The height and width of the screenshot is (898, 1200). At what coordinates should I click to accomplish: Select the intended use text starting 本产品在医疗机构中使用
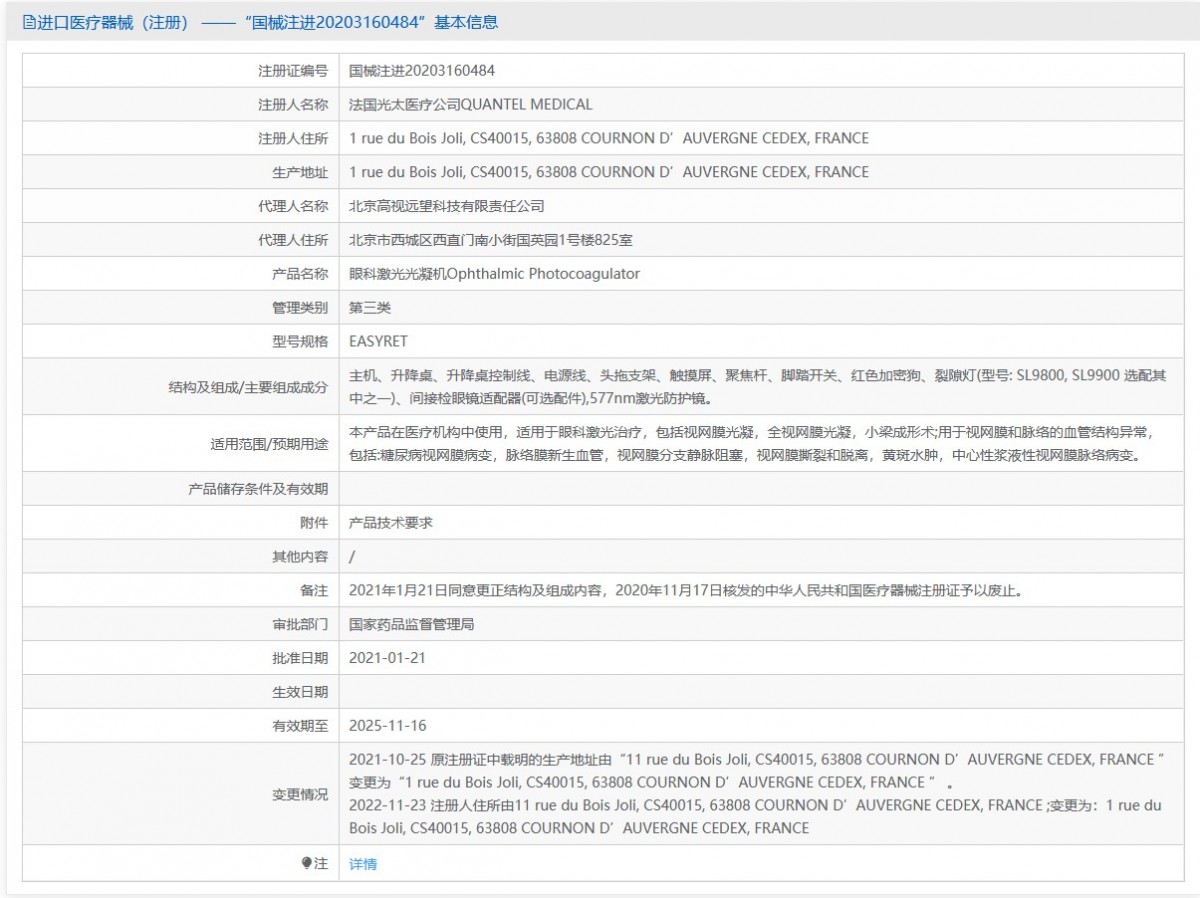click(752, 443)
